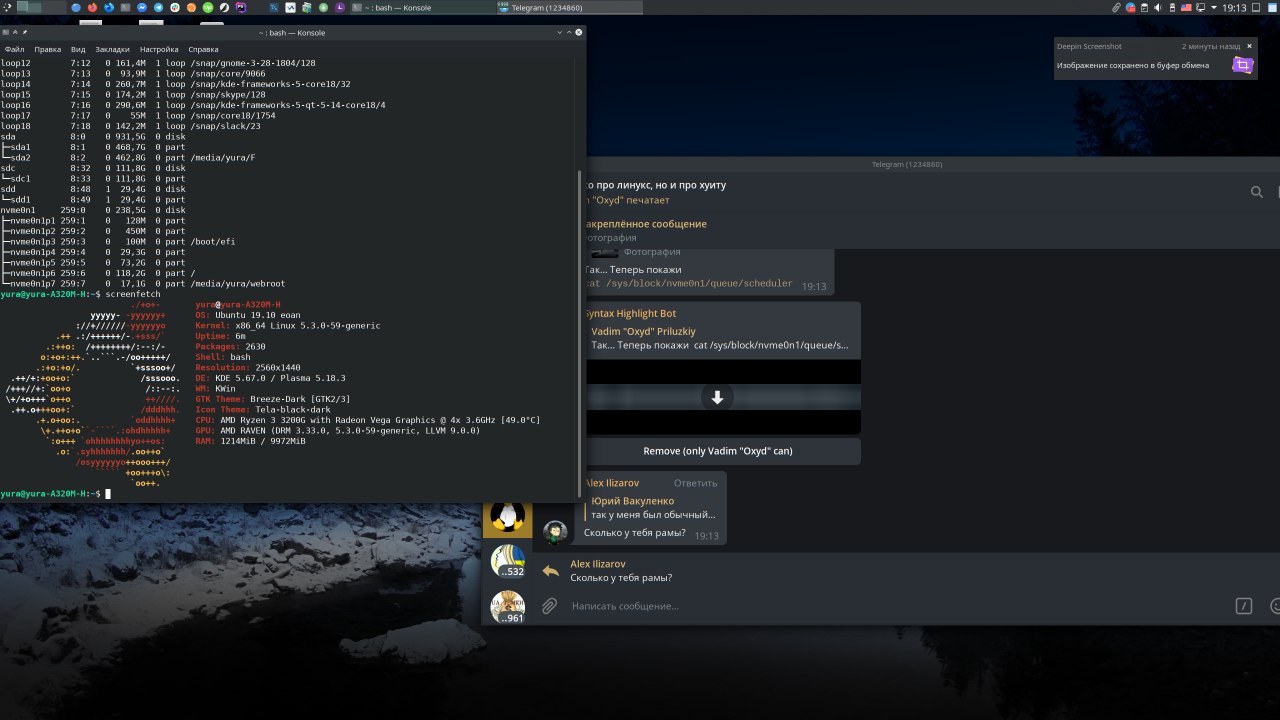Click the Vadim "Oxyd" Priluzkiy reply quote

click(x=718, y=338)
